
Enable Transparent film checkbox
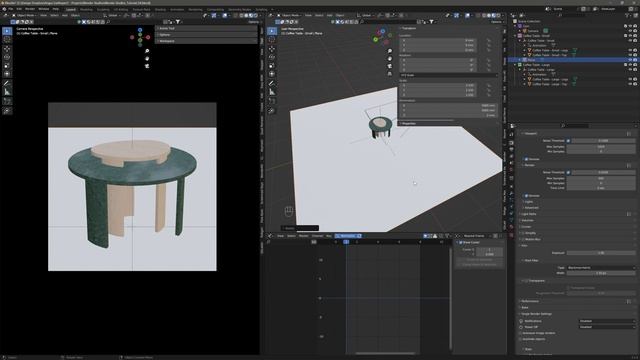[526, 281]
